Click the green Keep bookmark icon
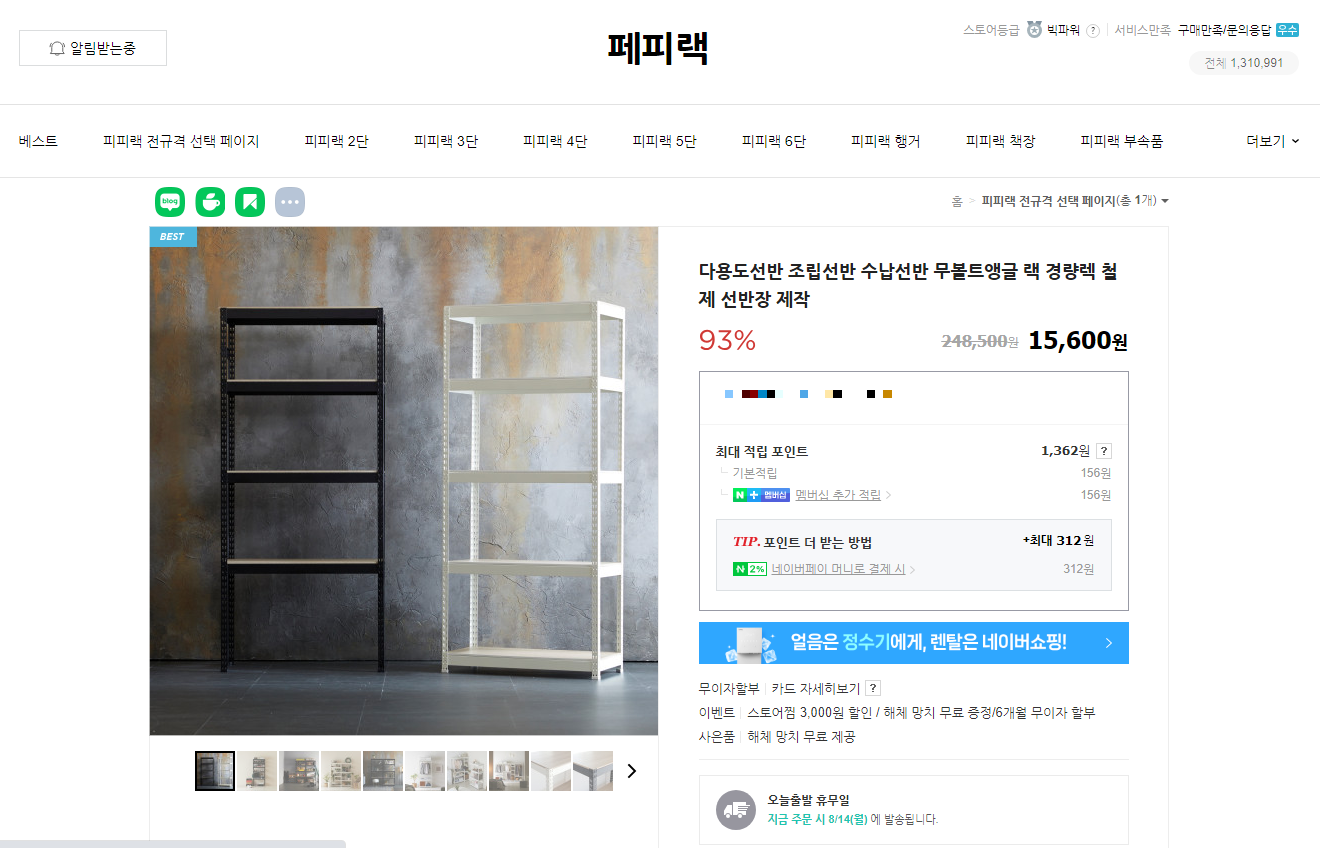Screen dimensions: 1320x848 pos(250,202)
